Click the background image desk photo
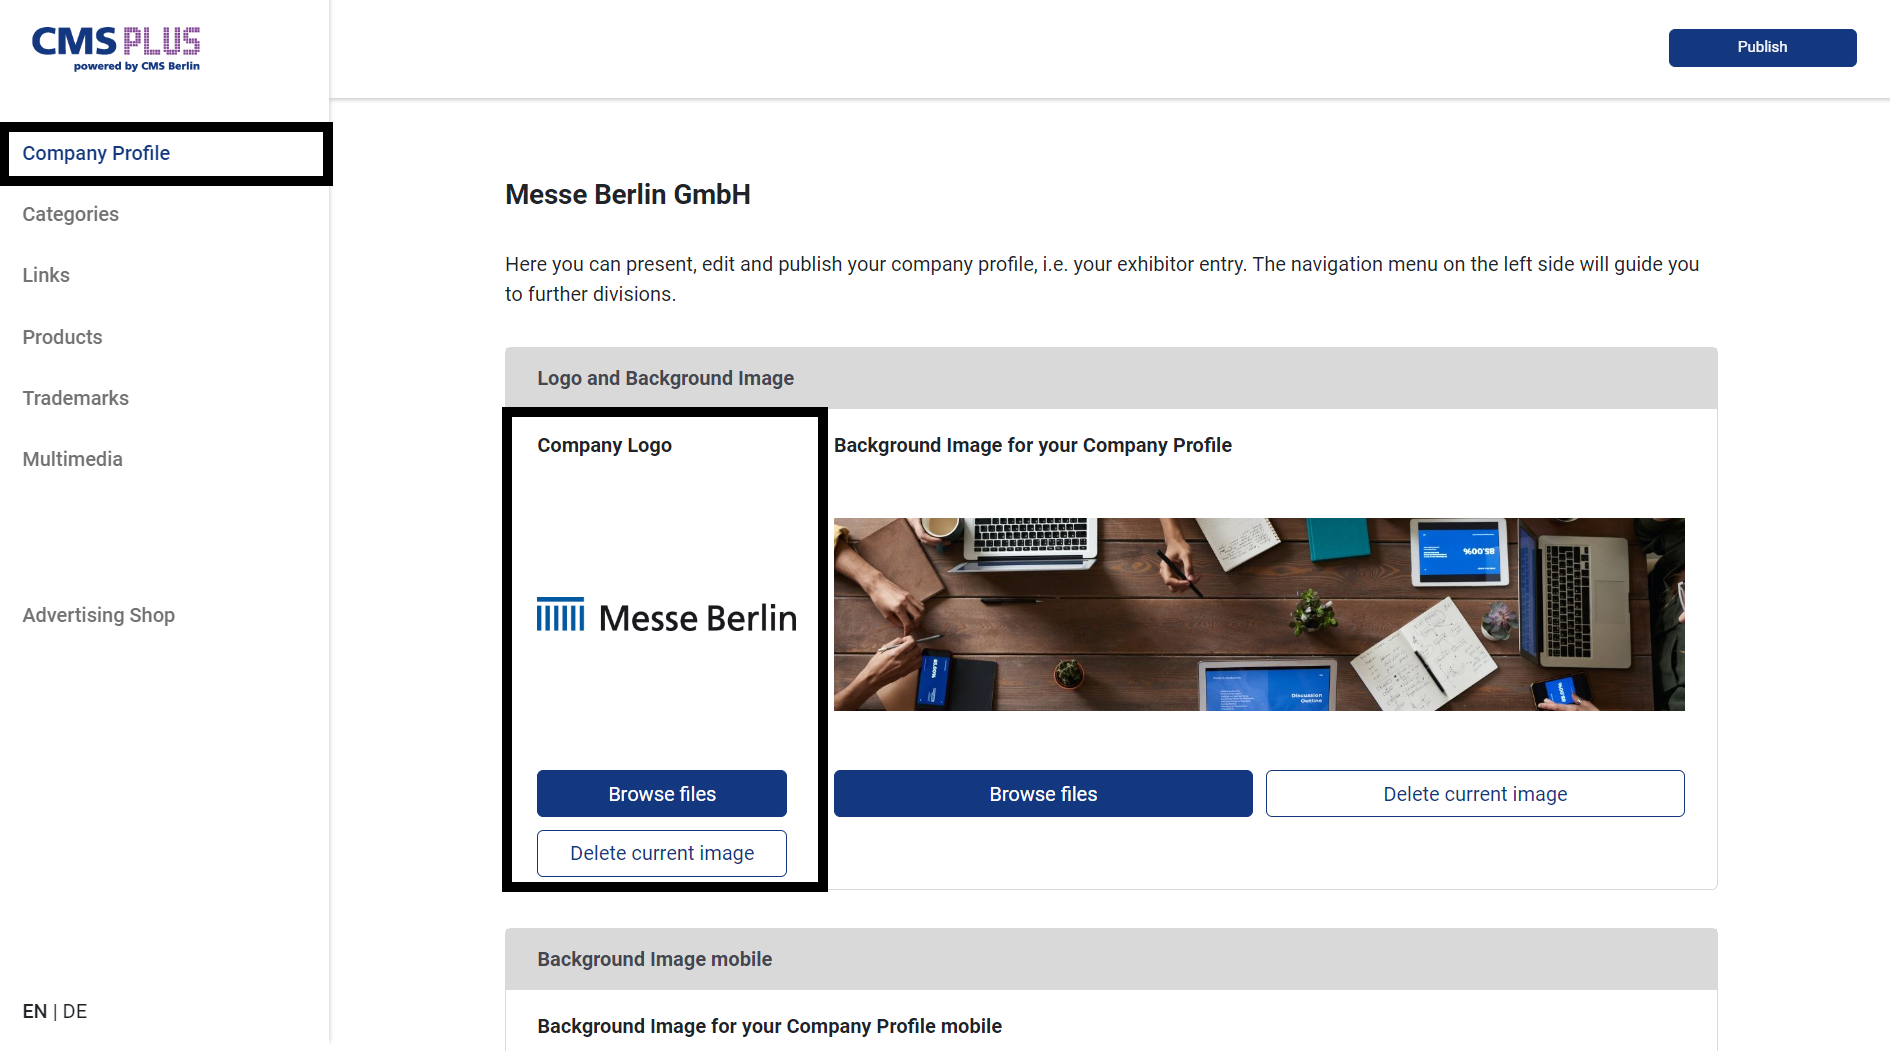This screenshot has width=1890, height=1051. point(1259,614)
